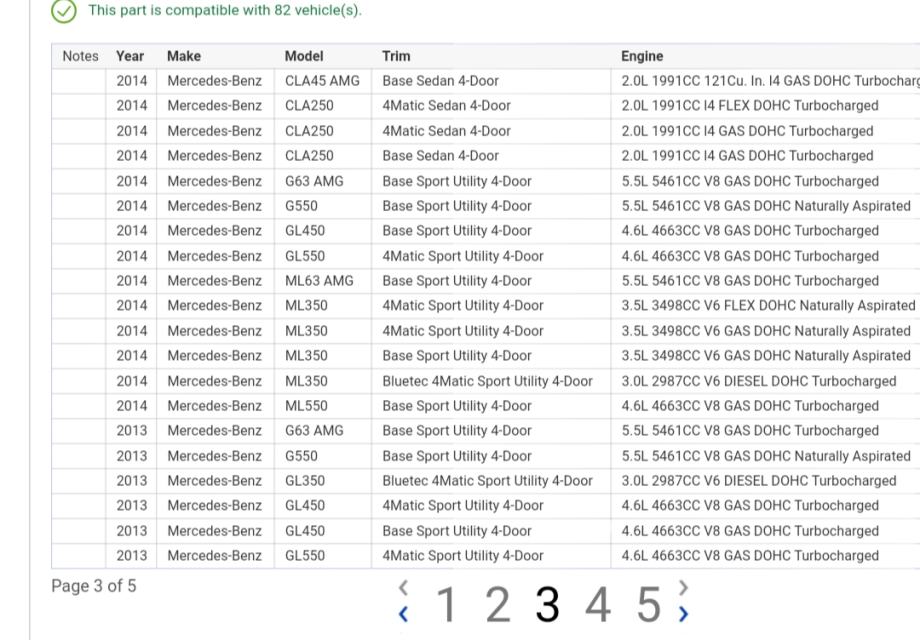Image resolution: width=920 pixels, height=640 pixels.
Task: Click the gray right chevron above pagination
Action: pyautogui.click(x=683, y=587)
